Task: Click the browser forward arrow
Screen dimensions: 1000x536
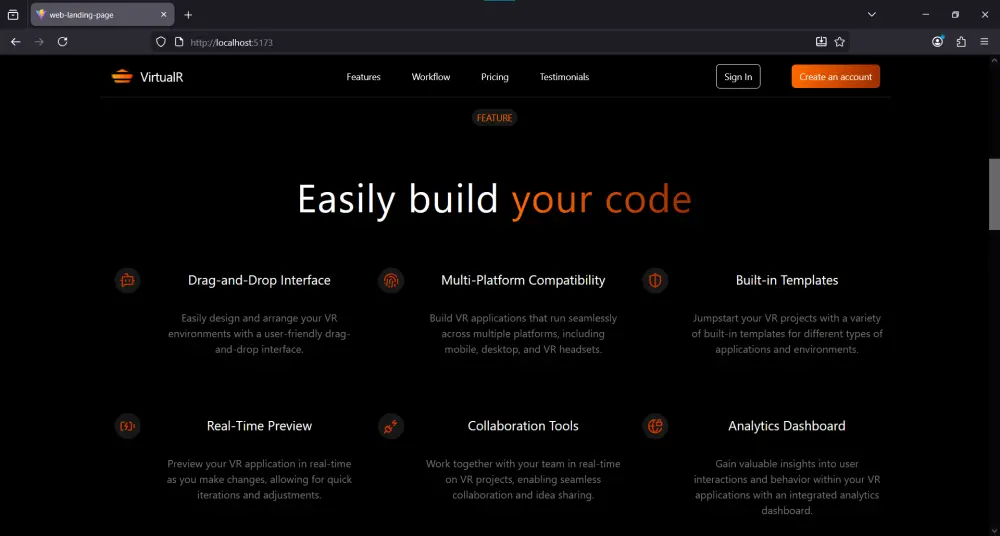Action: coord(39,41)
